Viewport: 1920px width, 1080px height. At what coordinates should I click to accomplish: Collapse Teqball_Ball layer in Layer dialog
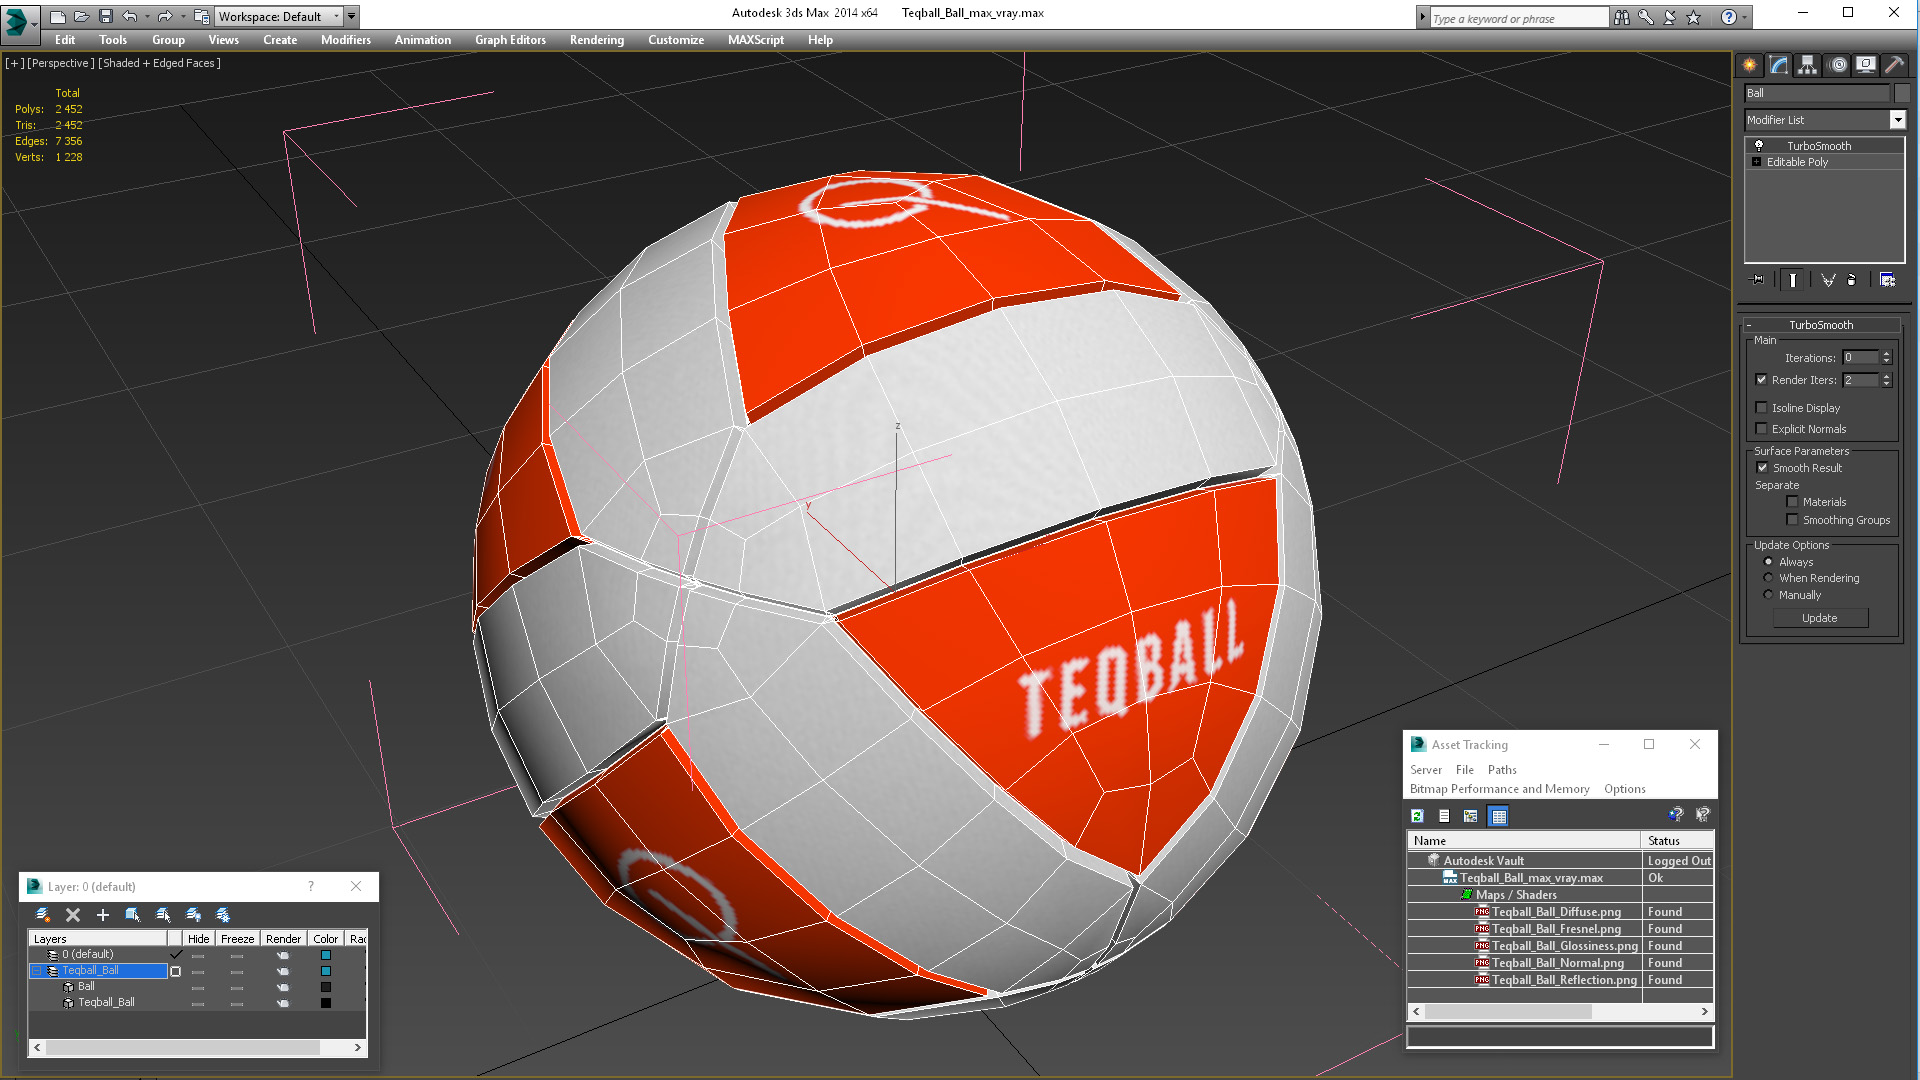(x=37, y=971)
